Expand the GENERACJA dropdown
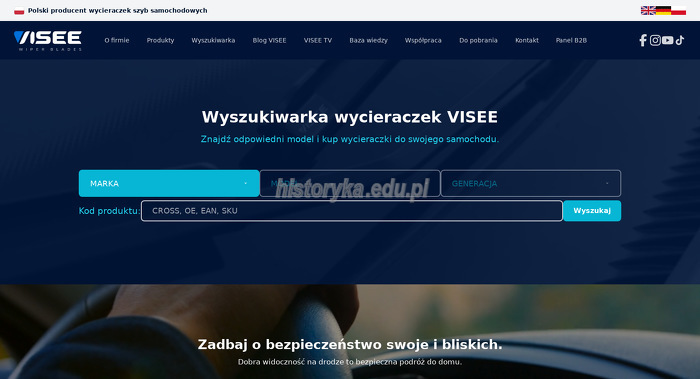Image resolution: width=700 pixels, height=379 pixels. [x=530, y=183]
